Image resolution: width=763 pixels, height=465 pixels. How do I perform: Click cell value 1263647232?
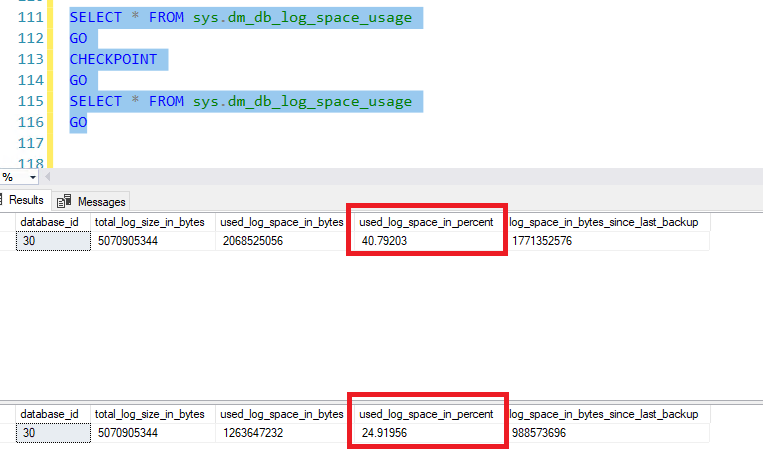pyautogui.click(x=253, y=433)
